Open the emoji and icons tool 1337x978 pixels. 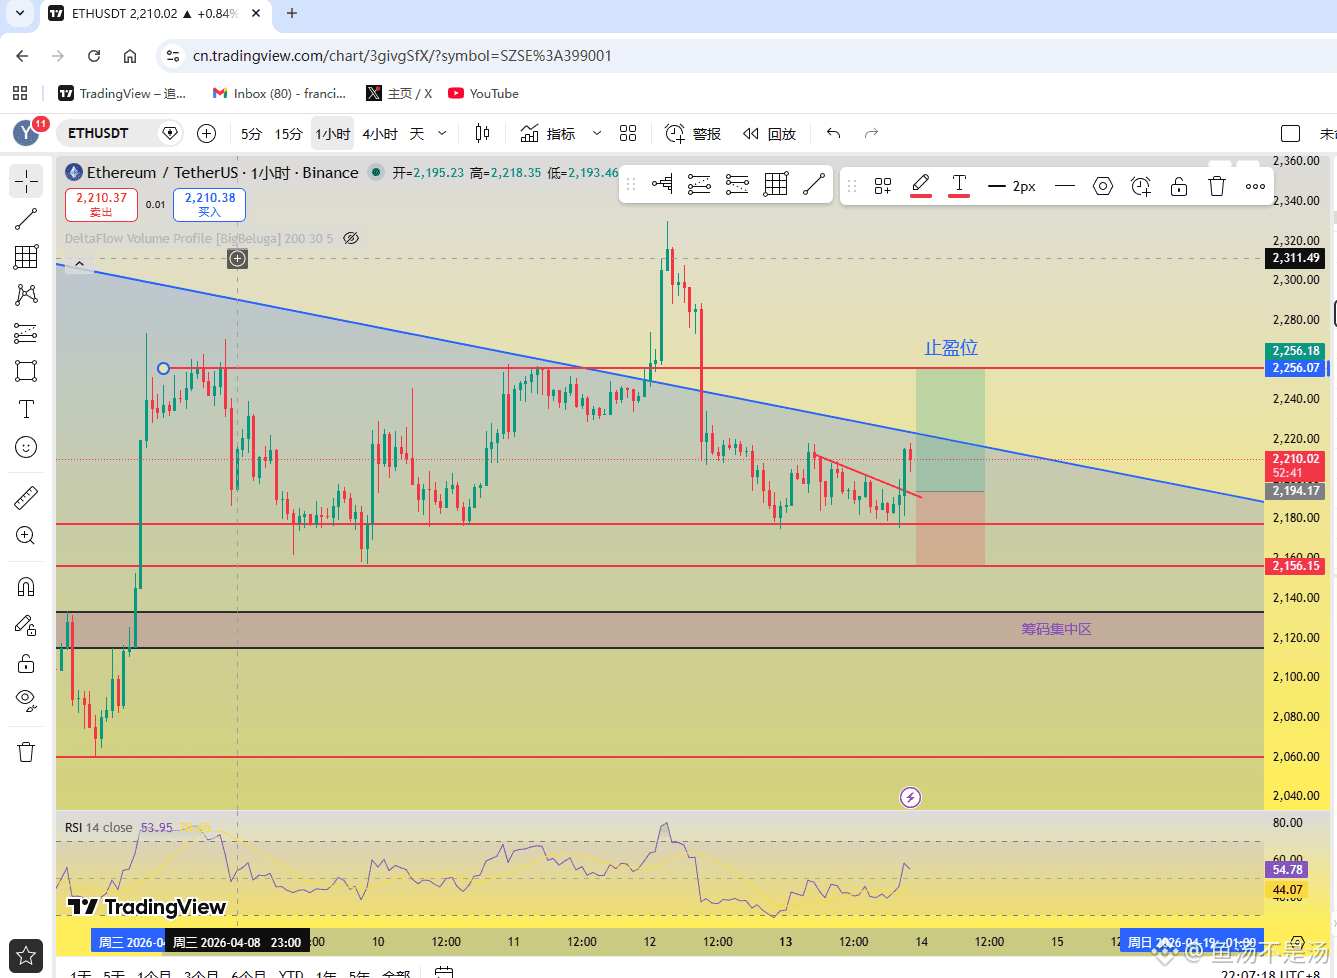pyautogui.click(x=26, y=447)
